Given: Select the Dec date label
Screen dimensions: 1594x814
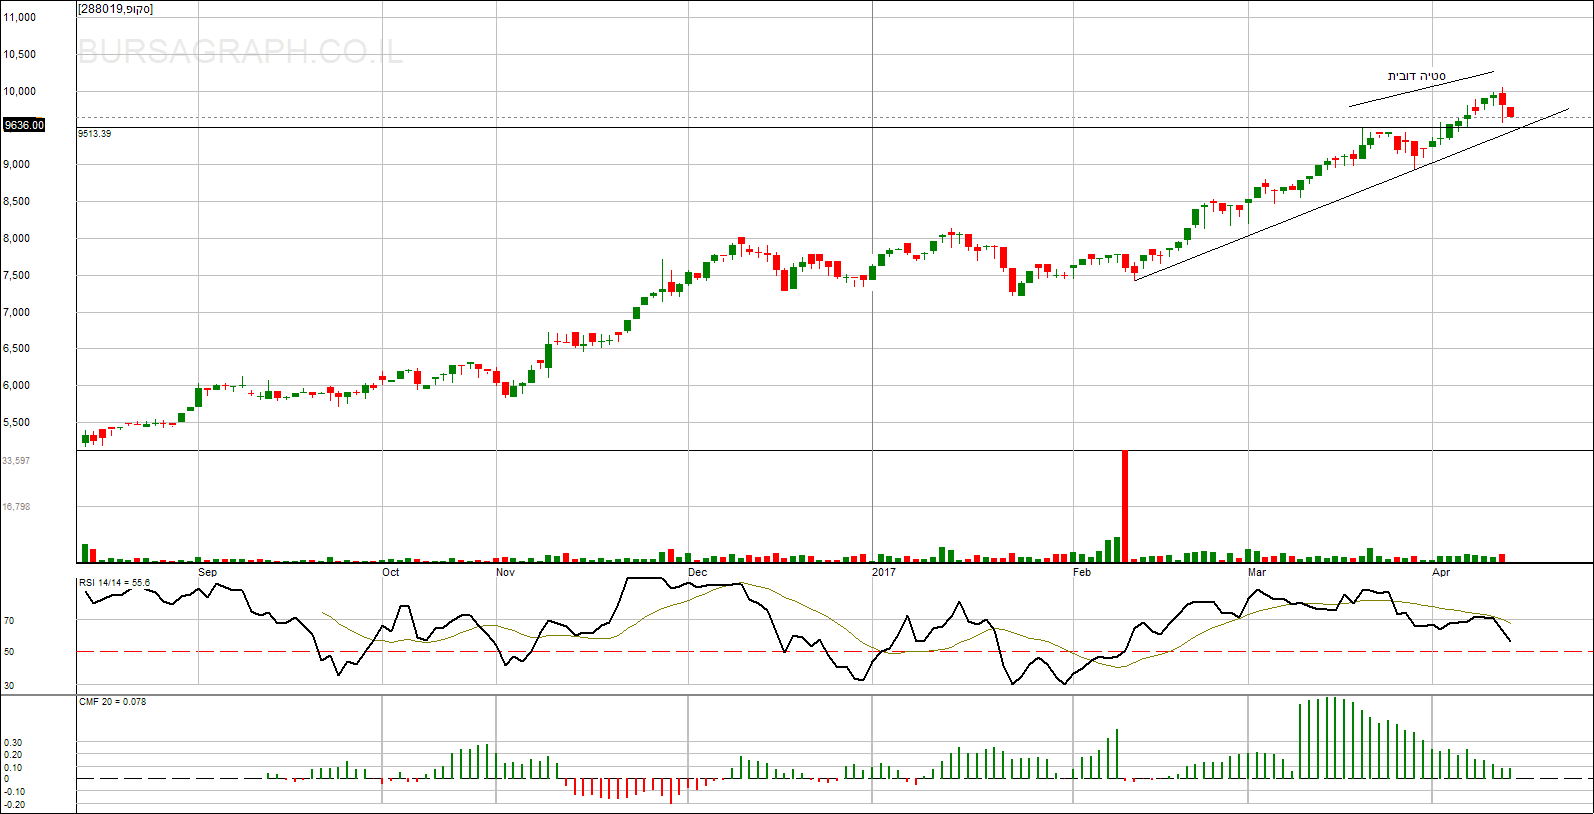Looking at the screenshot, I should (x=697, y=572).
